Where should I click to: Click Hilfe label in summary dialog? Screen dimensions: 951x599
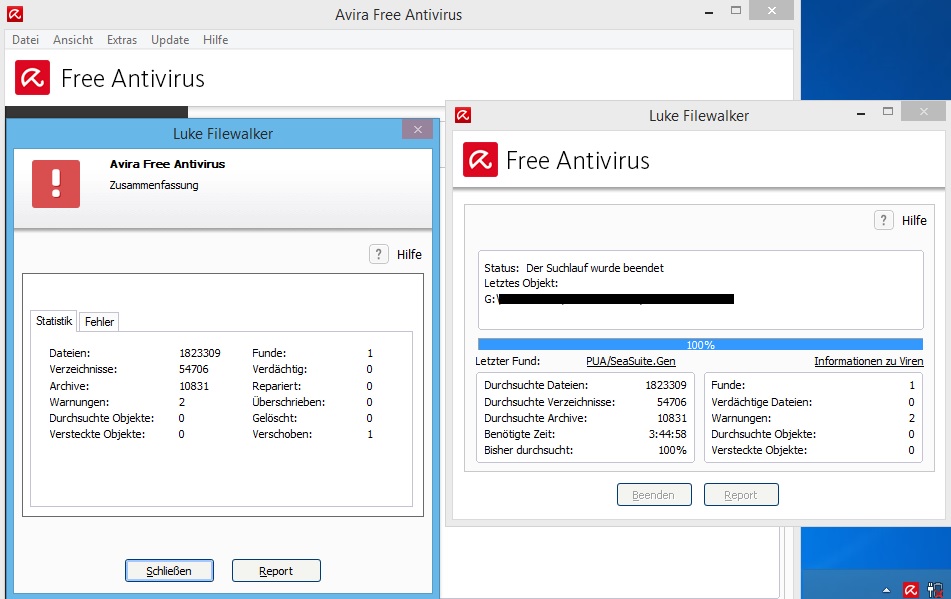[x=409, y=255]
